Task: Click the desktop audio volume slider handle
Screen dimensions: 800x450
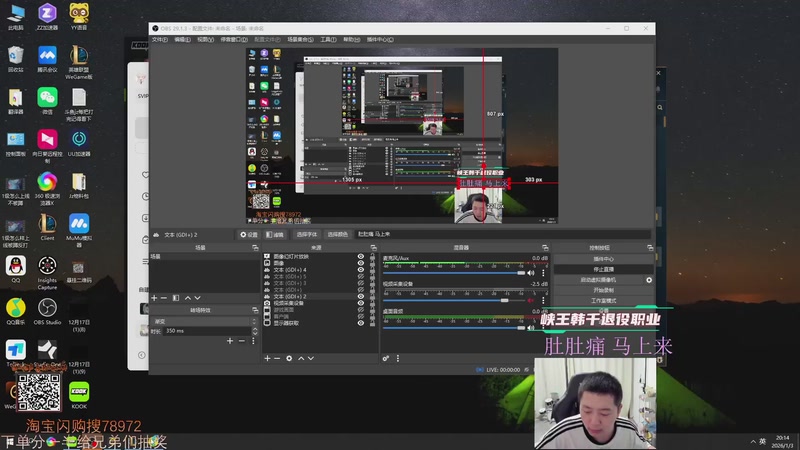Action: (x=521, y=328)
